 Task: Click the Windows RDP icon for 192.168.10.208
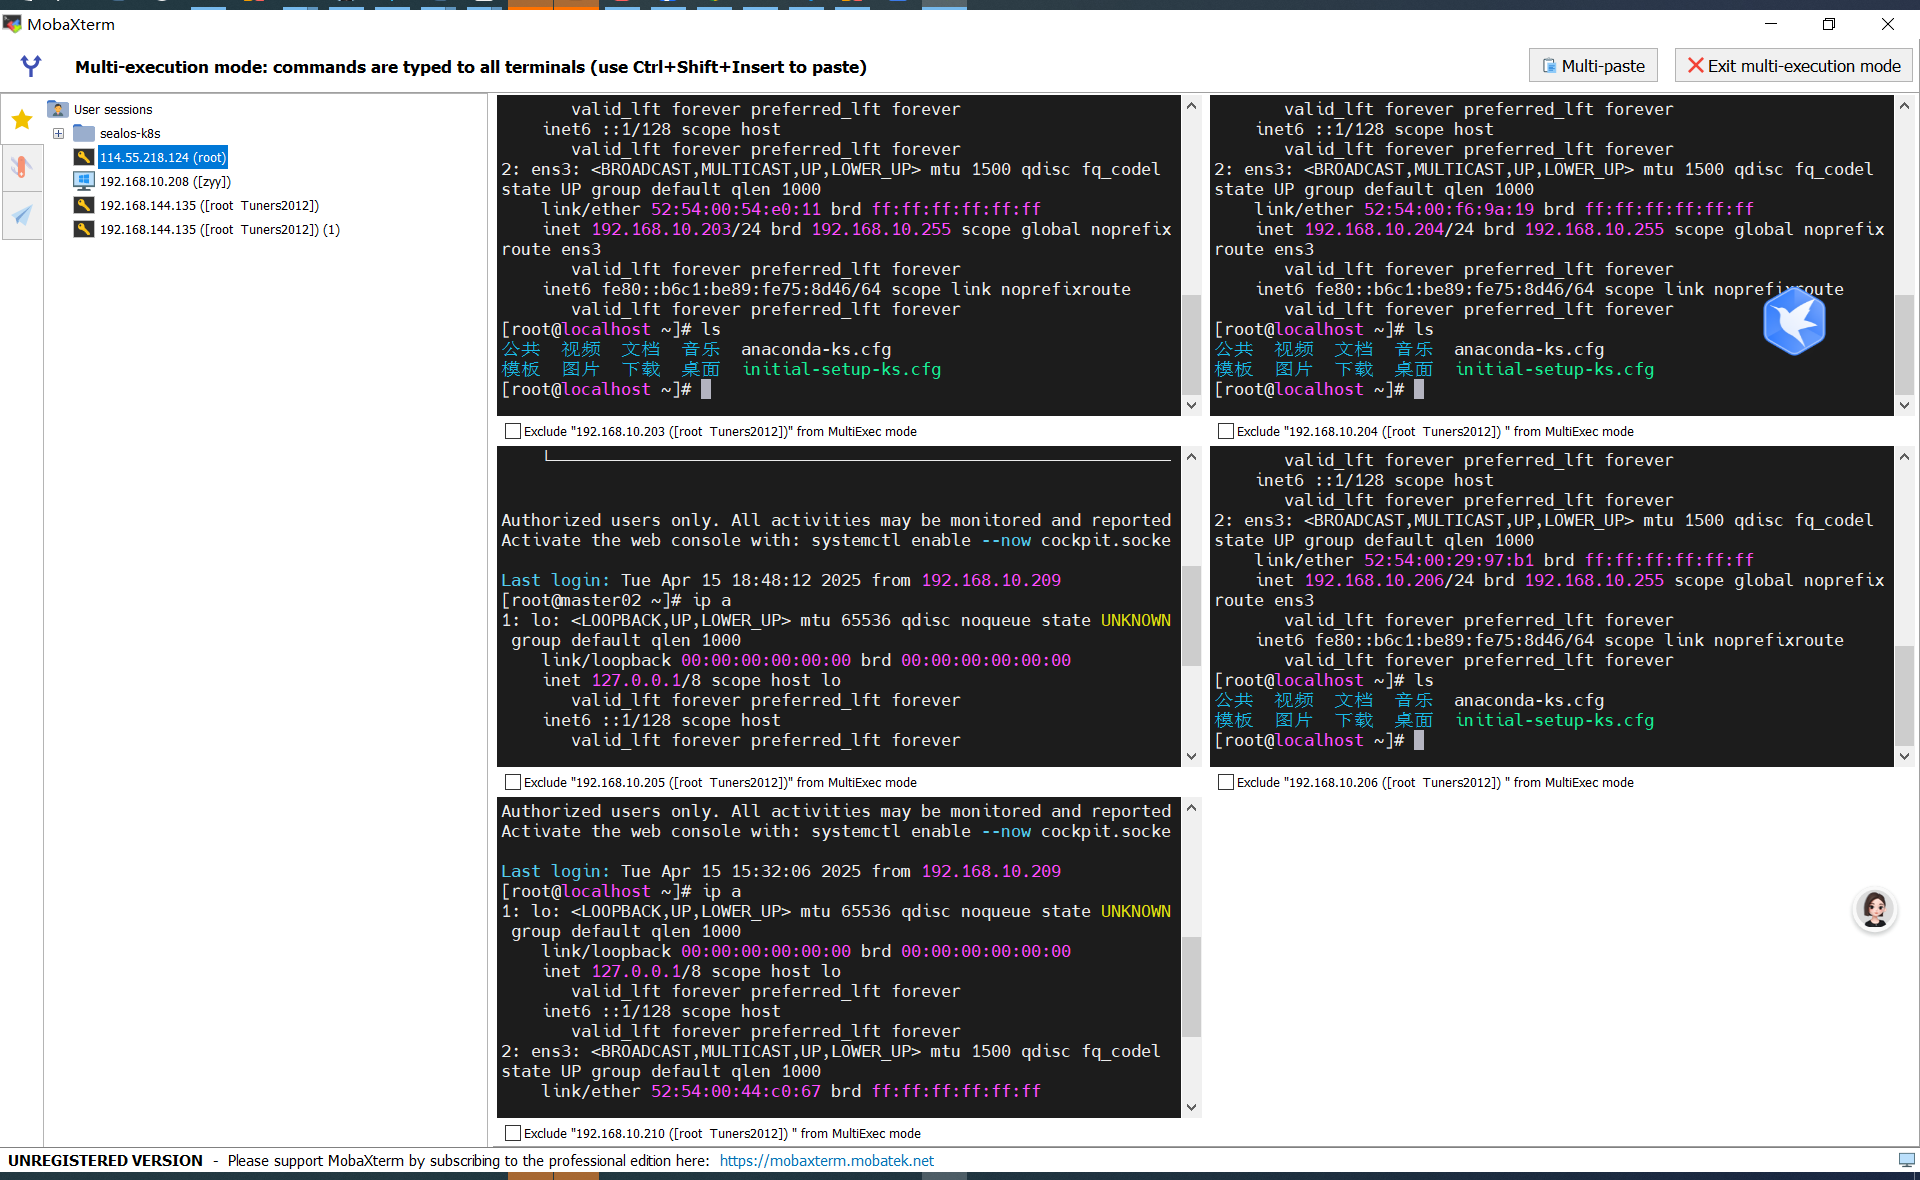pos(84,181)
